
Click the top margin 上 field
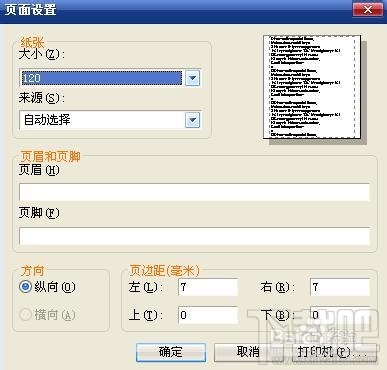[208, 315]
